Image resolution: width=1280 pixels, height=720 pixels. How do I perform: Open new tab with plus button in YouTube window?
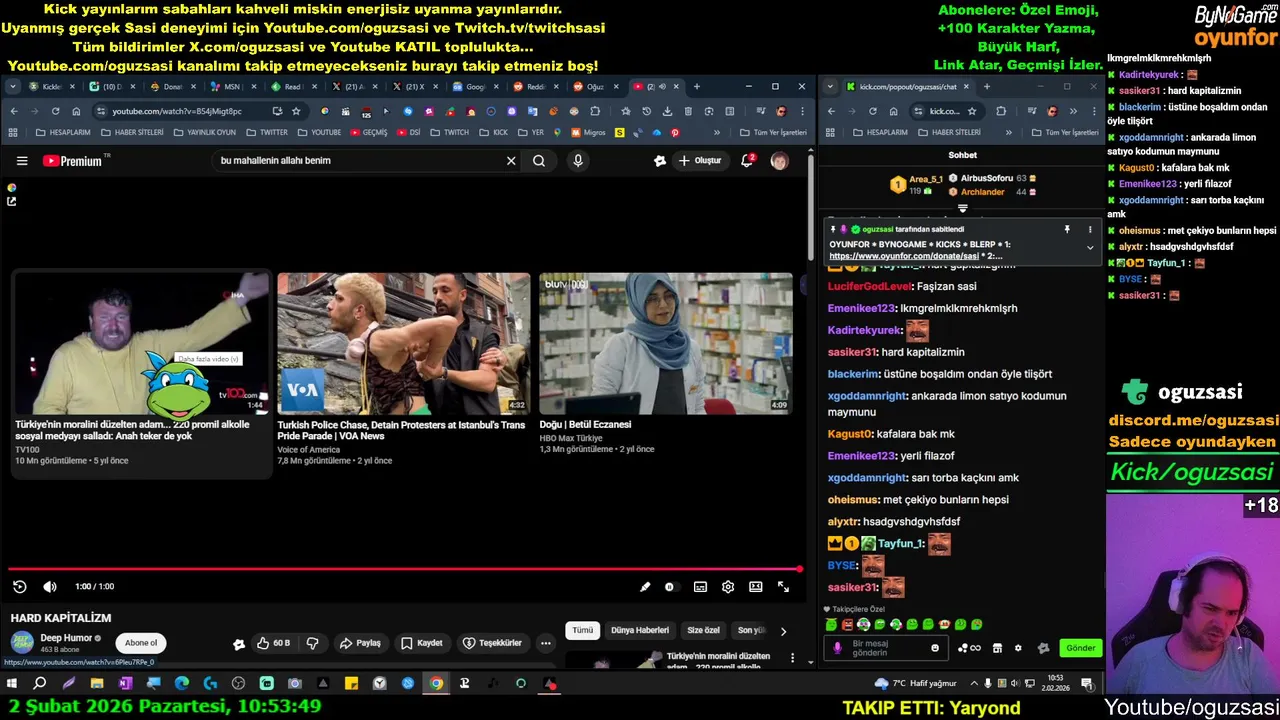(697, 87)
